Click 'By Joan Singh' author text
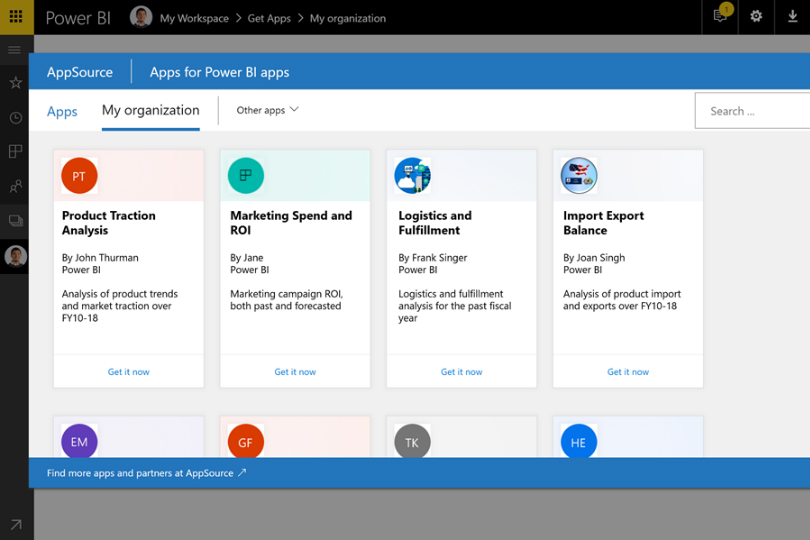The width and height of the screenshot is (810, 540). tap(594, 257)
